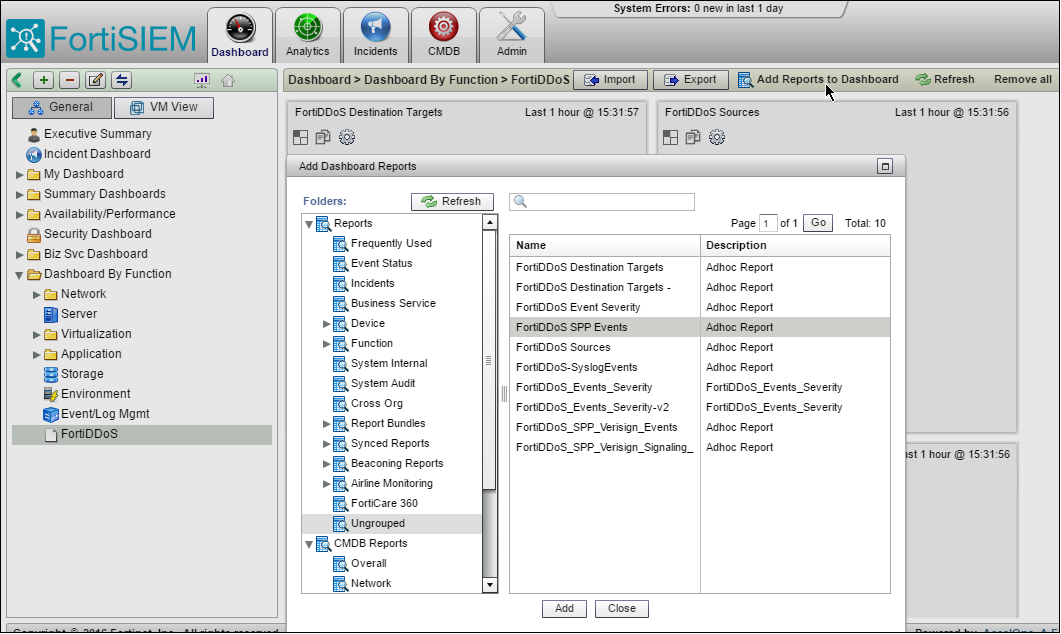Screen dimensions: 1061x634
Task: Switch to the Analytics tab
Action: pos(307,35)
